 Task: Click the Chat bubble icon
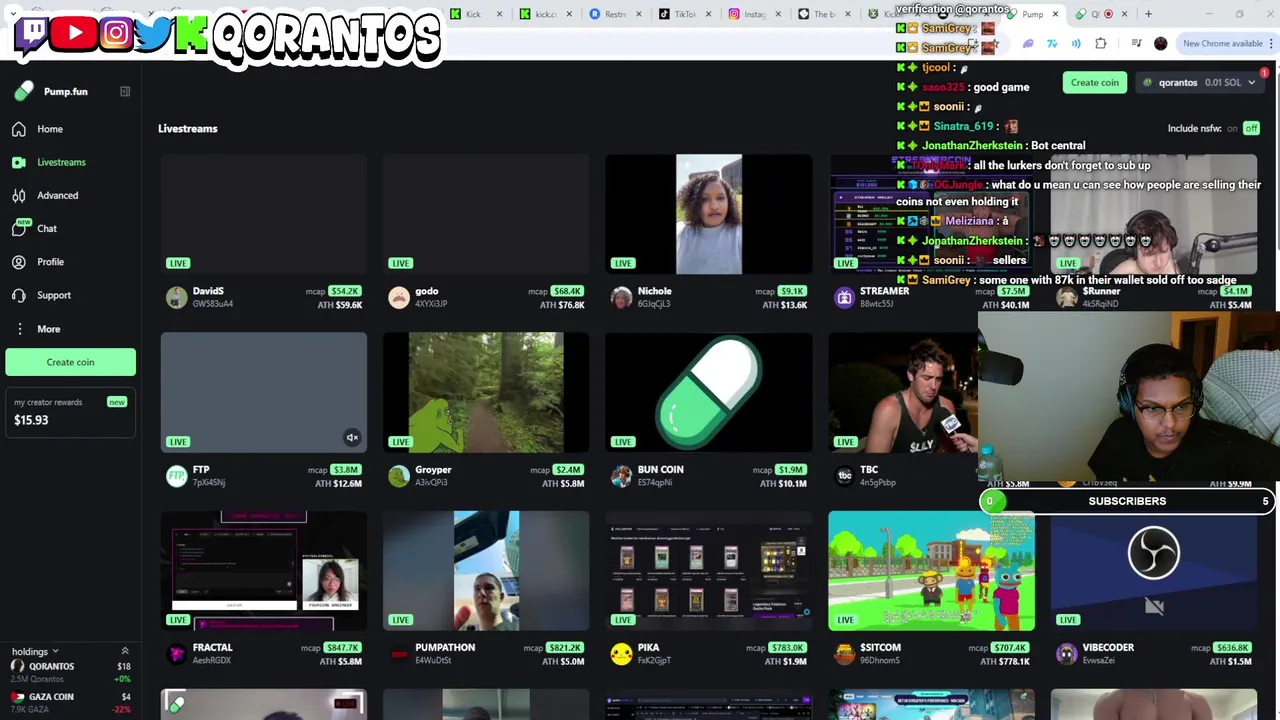click(x=19, y=228)
